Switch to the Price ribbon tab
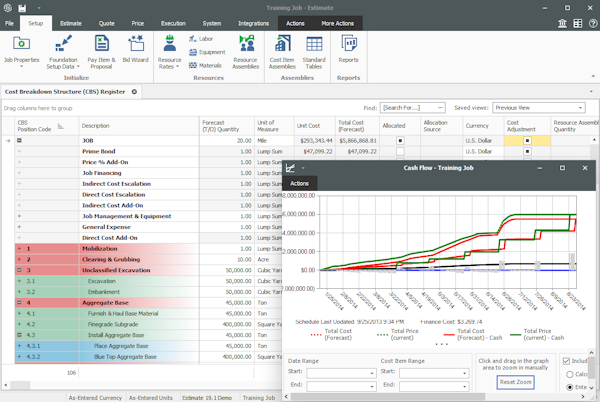The width and height of the screenshot is (600, 402). coord(138,23)
